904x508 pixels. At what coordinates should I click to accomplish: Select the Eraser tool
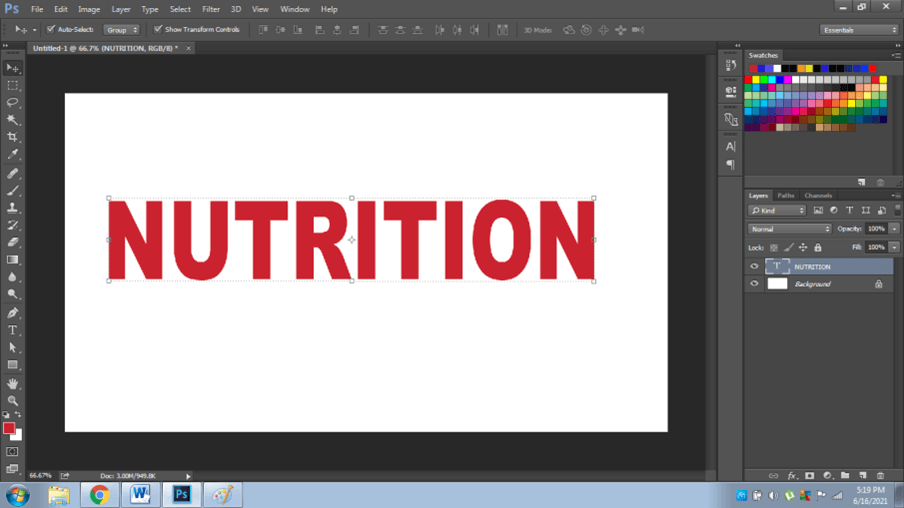pos(13,242)
